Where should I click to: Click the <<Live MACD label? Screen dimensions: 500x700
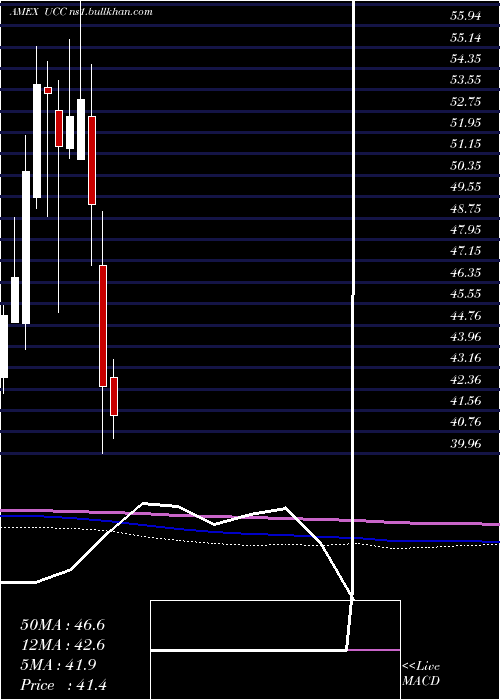point(421,674)
